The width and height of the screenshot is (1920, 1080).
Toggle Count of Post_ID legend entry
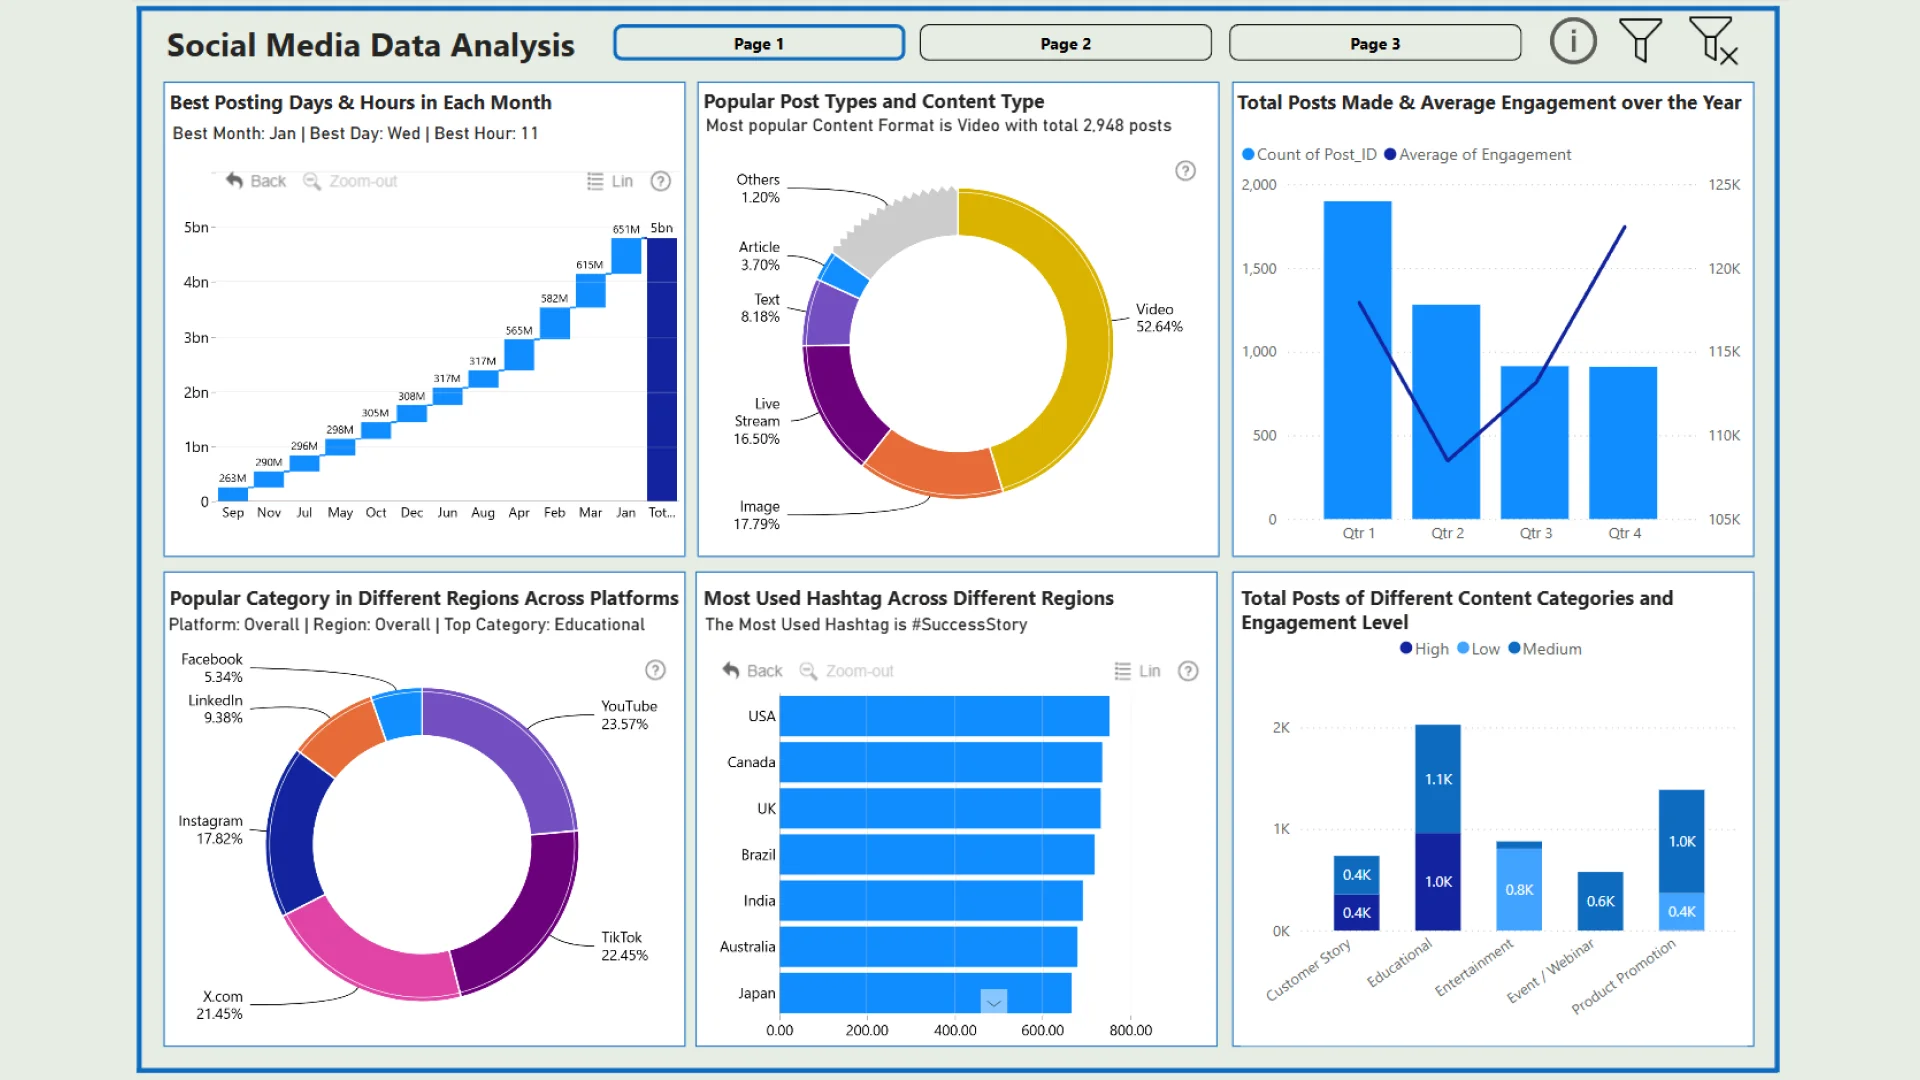click(x=1309, y=154)
